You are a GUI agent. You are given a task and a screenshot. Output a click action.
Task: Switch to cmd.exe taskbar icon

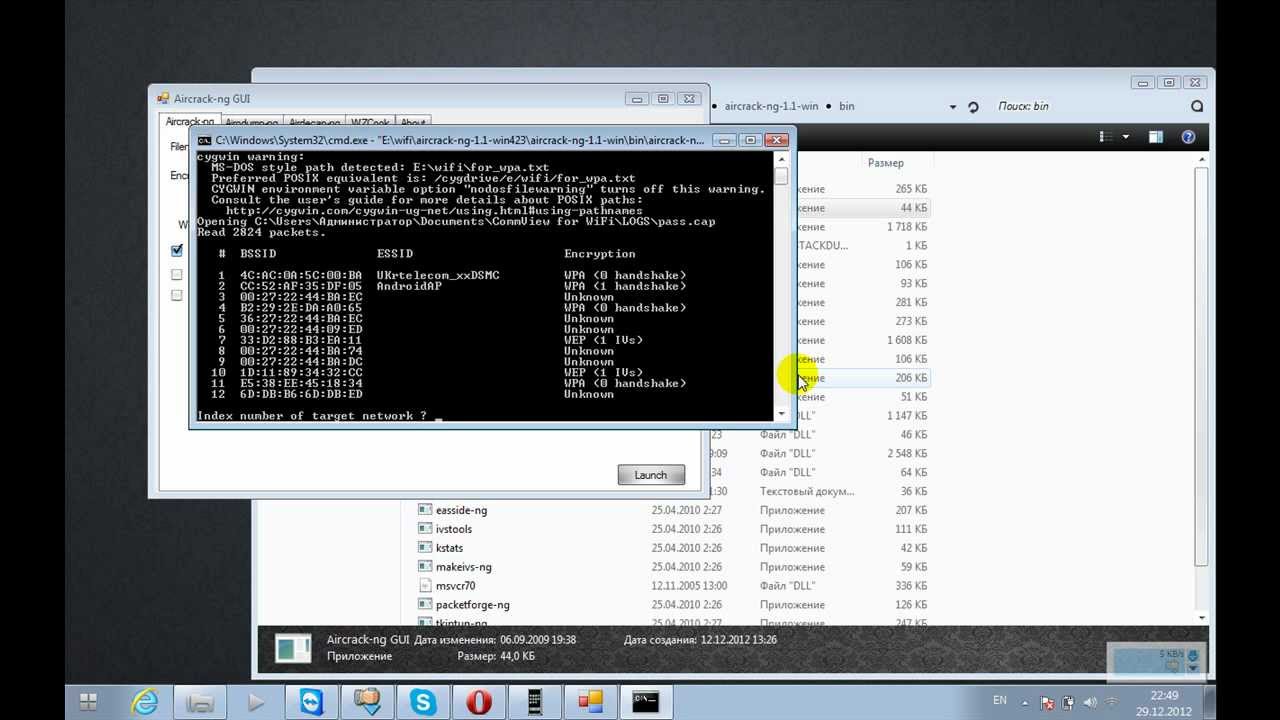click(646, 702)
